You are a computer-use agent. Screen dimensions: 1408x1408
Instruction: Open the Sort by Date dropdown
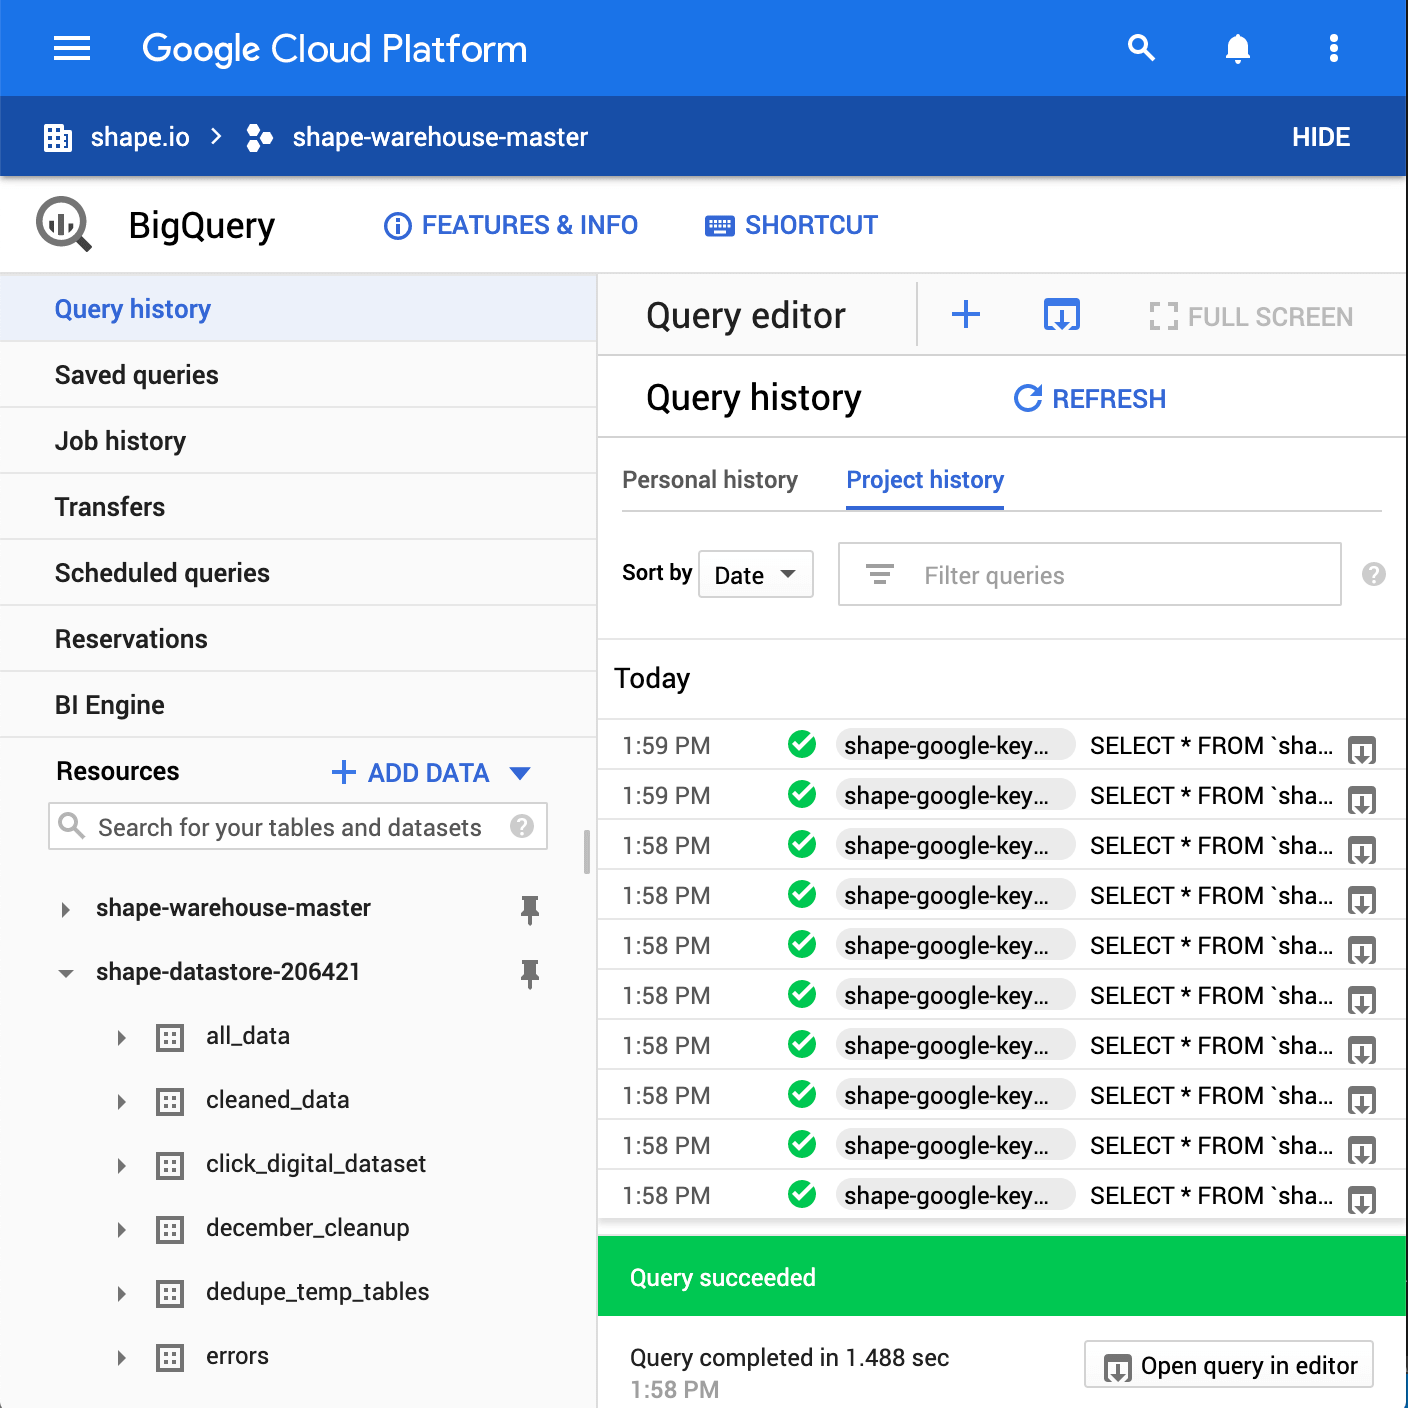coord(756,574)
